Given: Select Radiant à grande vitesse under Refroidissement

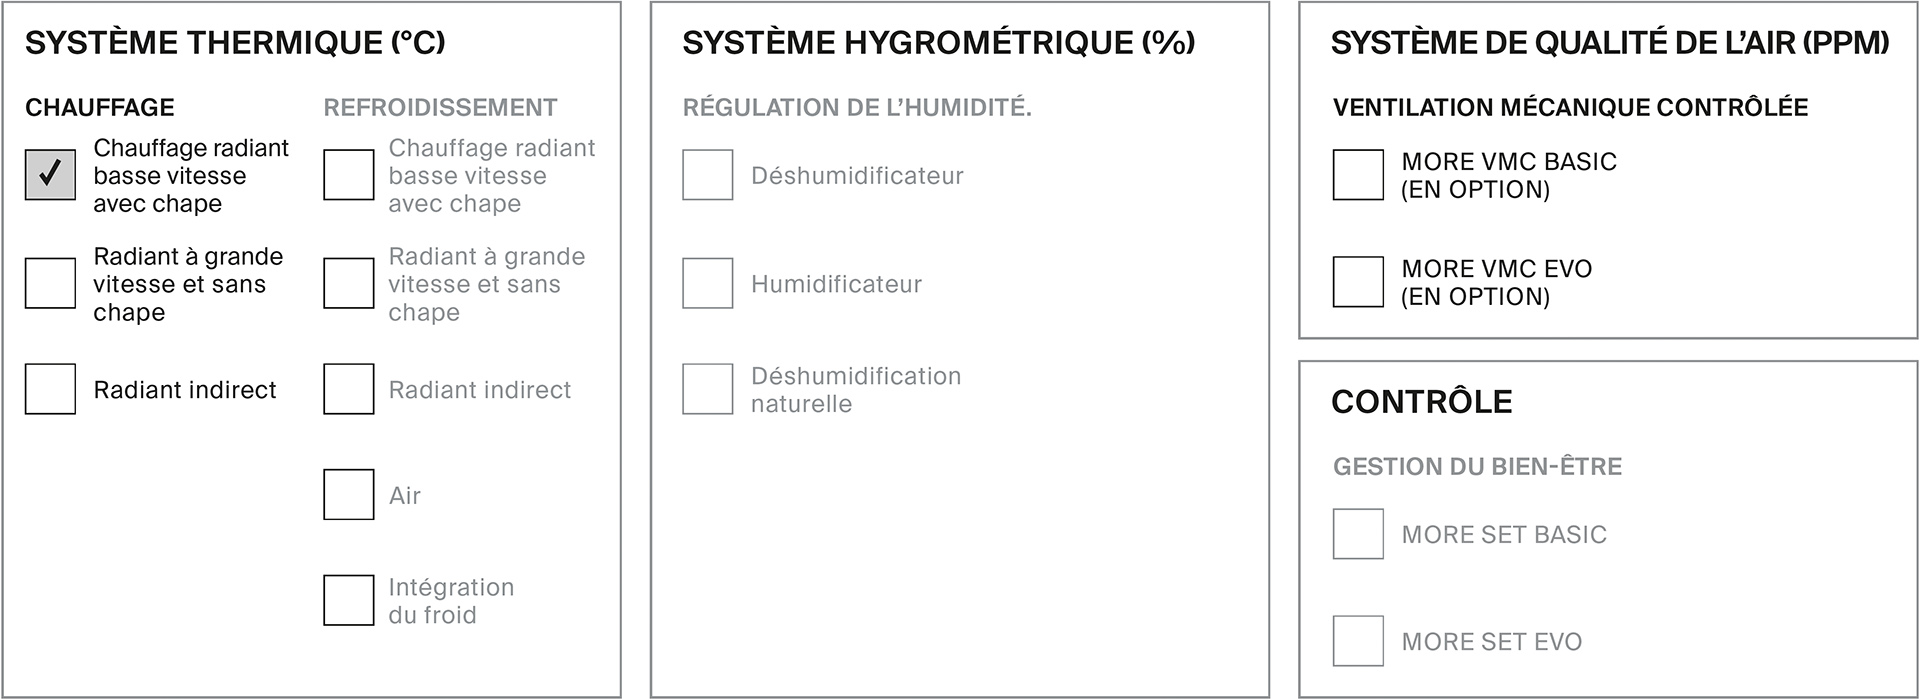Looking at the screenshot, I should [349, 283].
